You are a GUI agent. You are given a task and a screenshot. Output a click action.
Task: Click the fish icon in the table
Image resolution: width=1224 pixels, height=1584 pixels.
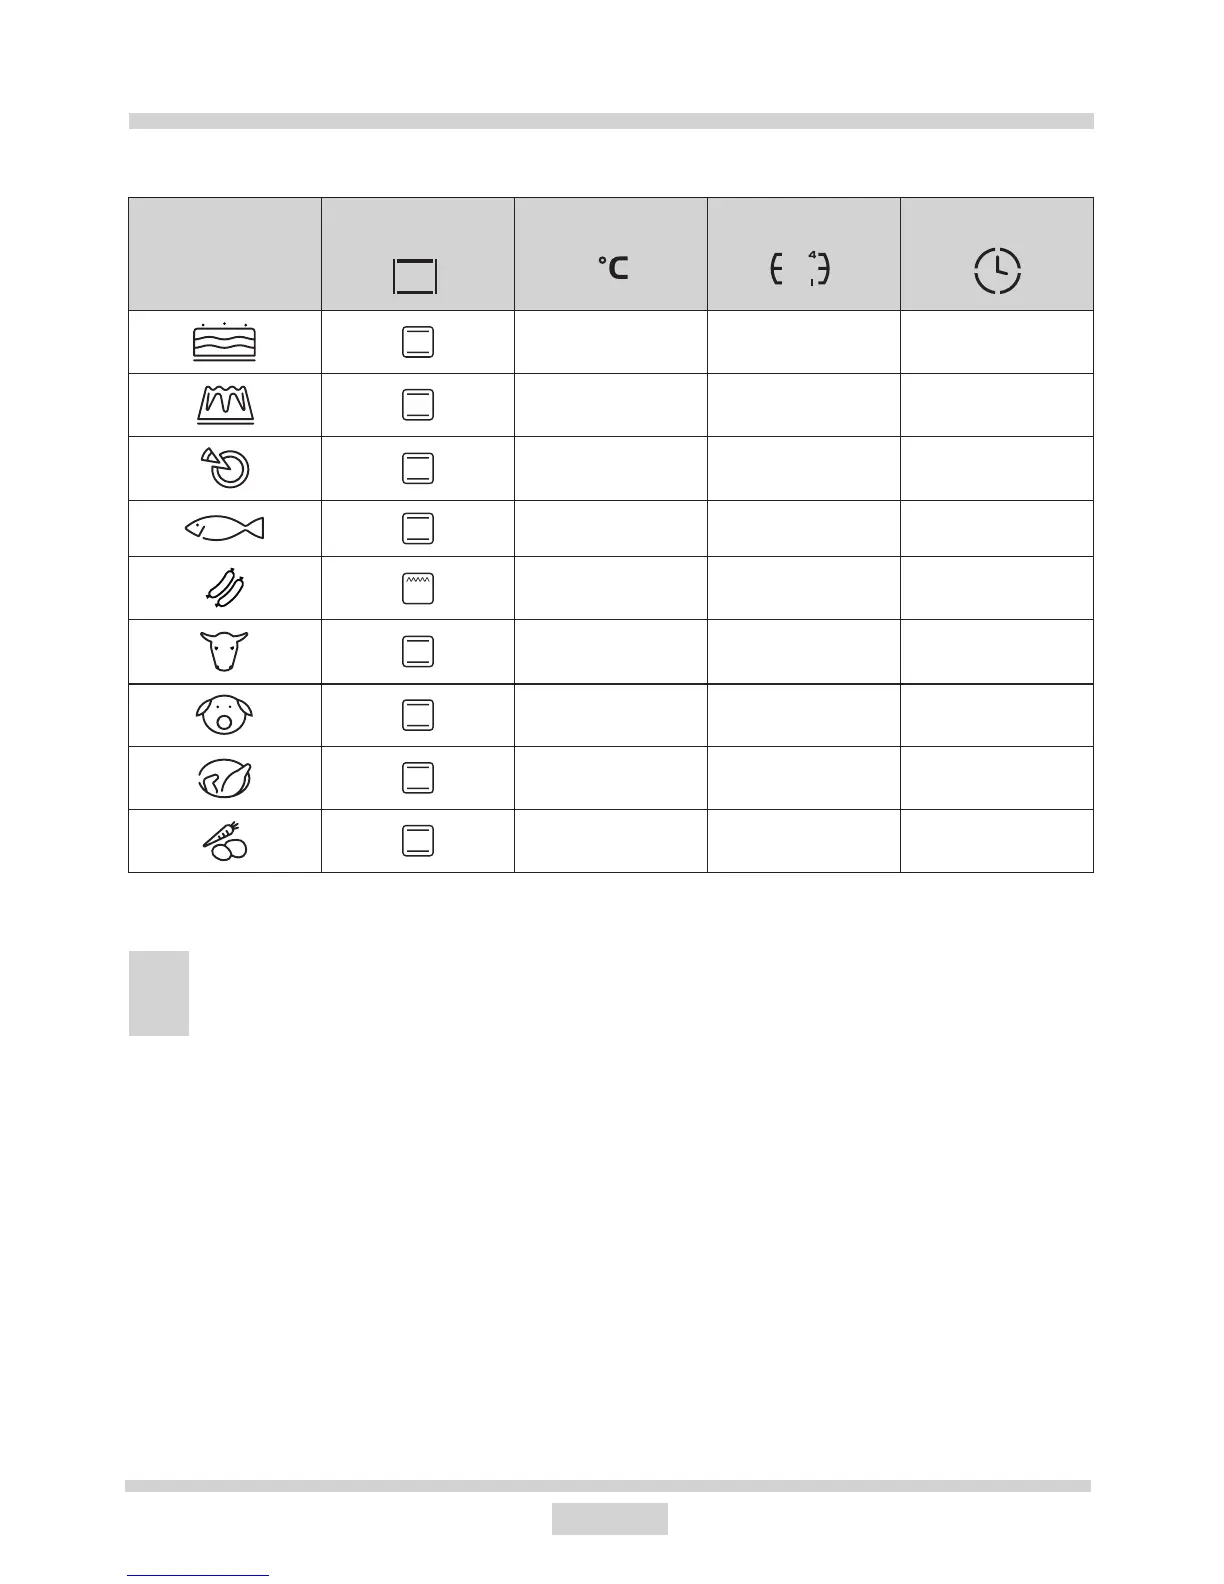pyautogui.click(x=224, y=528)
